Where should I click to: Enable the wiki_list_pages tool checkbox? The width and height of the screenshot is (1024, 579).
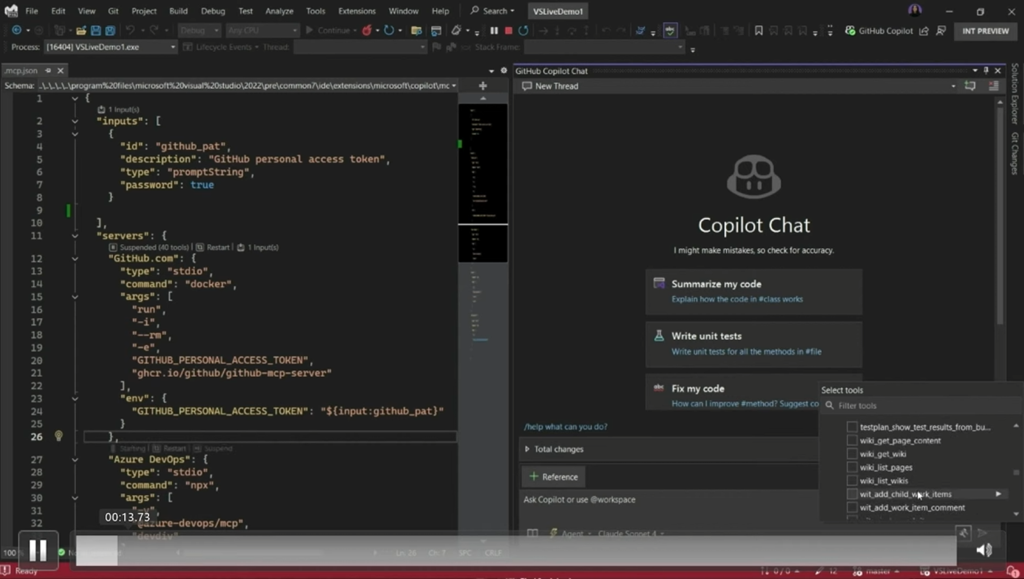pyautogui.click(x=852, y=467)
